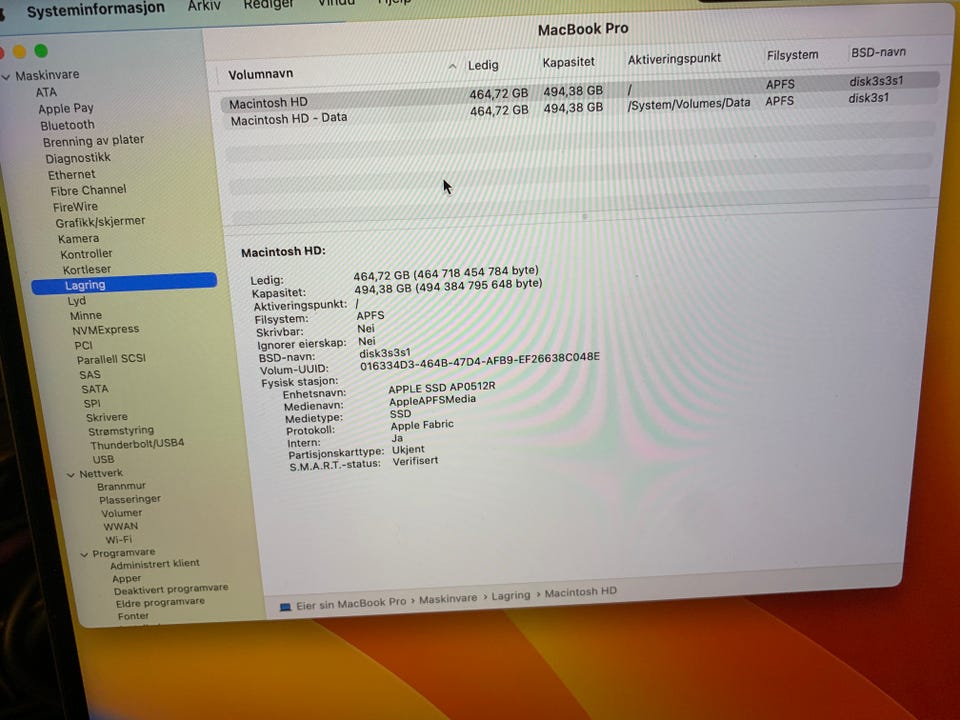Select SAS in the sidebar

(x=89, y=375)
